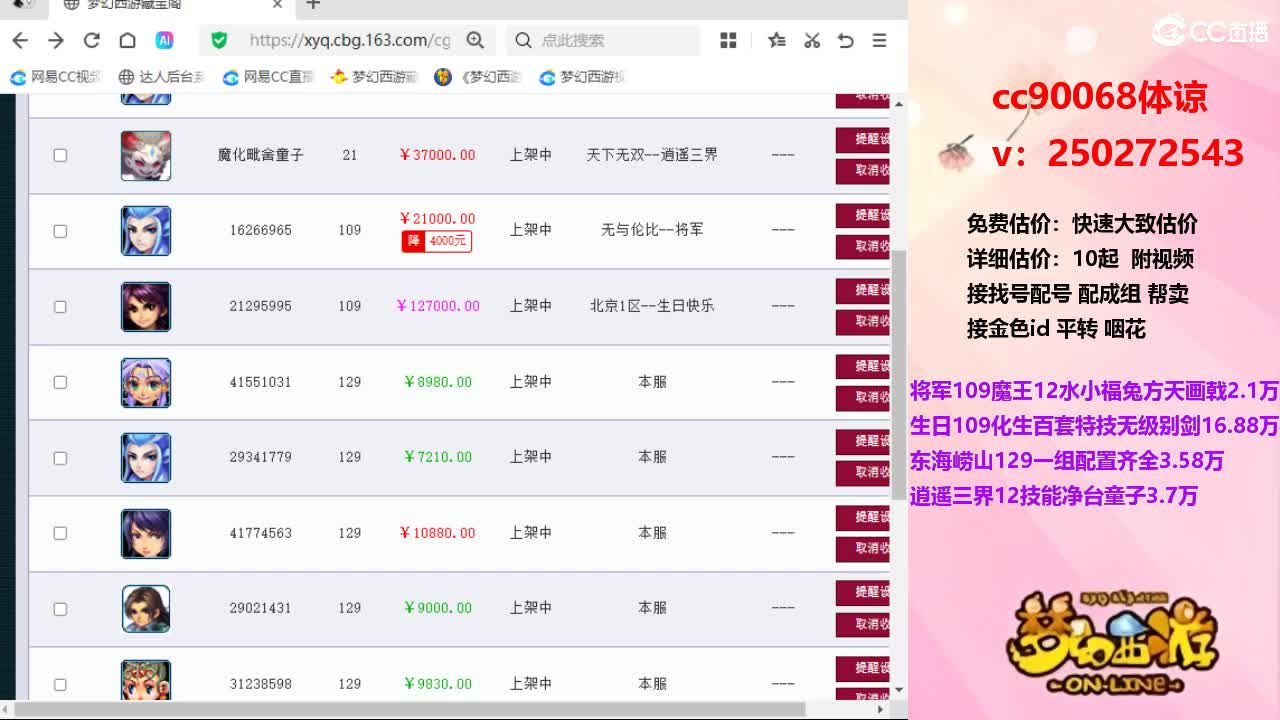Screen dimensions: 1280x720
Task: Click the scroll-up arrow of the page
Action: click(898, 104)
